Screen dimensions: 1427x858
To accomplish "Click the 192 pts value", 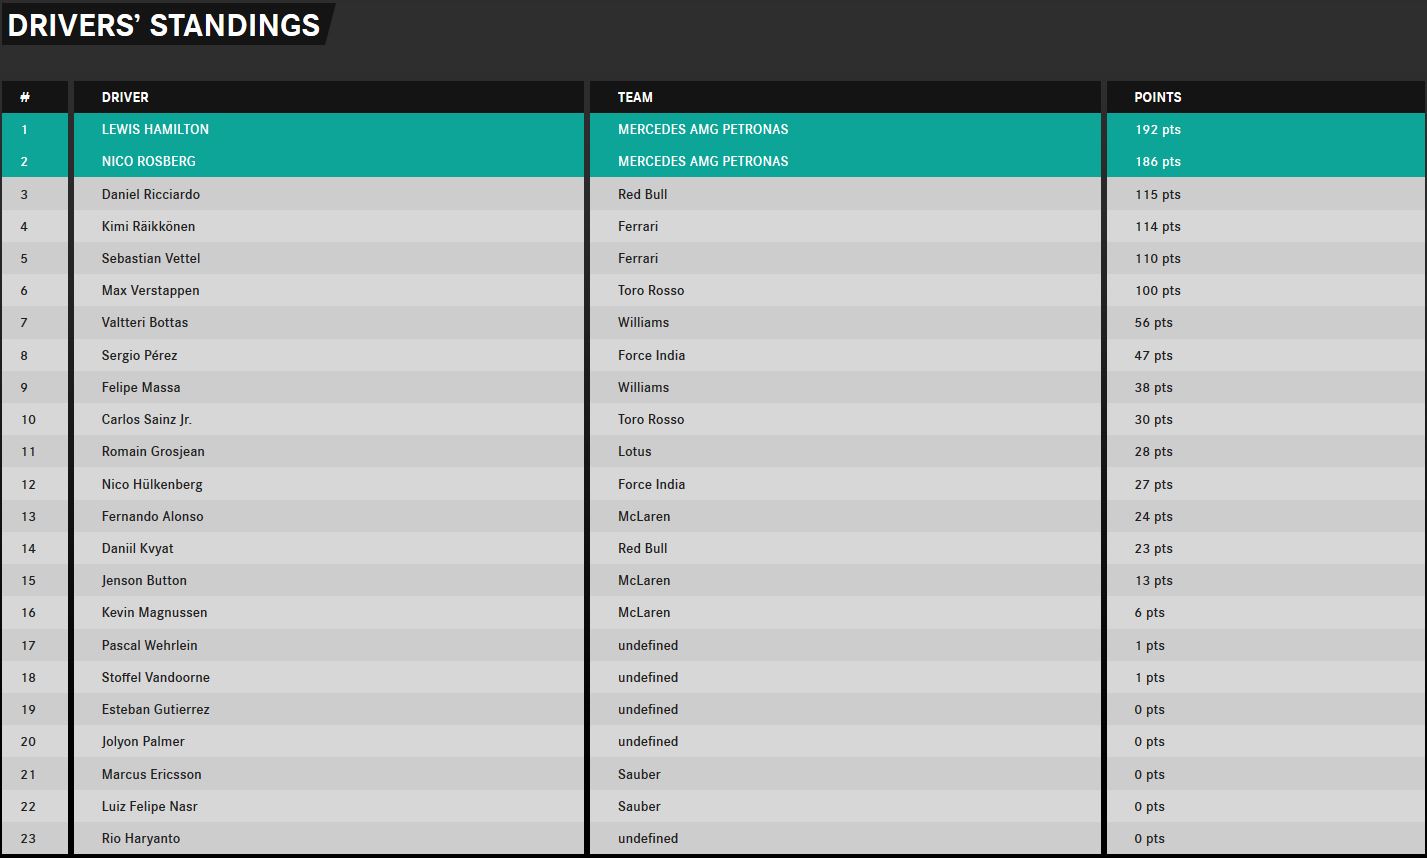I will click(1158, 129).
